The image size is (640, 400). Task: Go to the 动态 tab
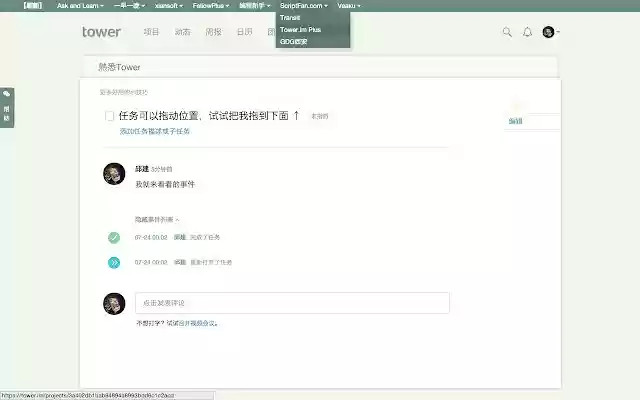(182, 32)
